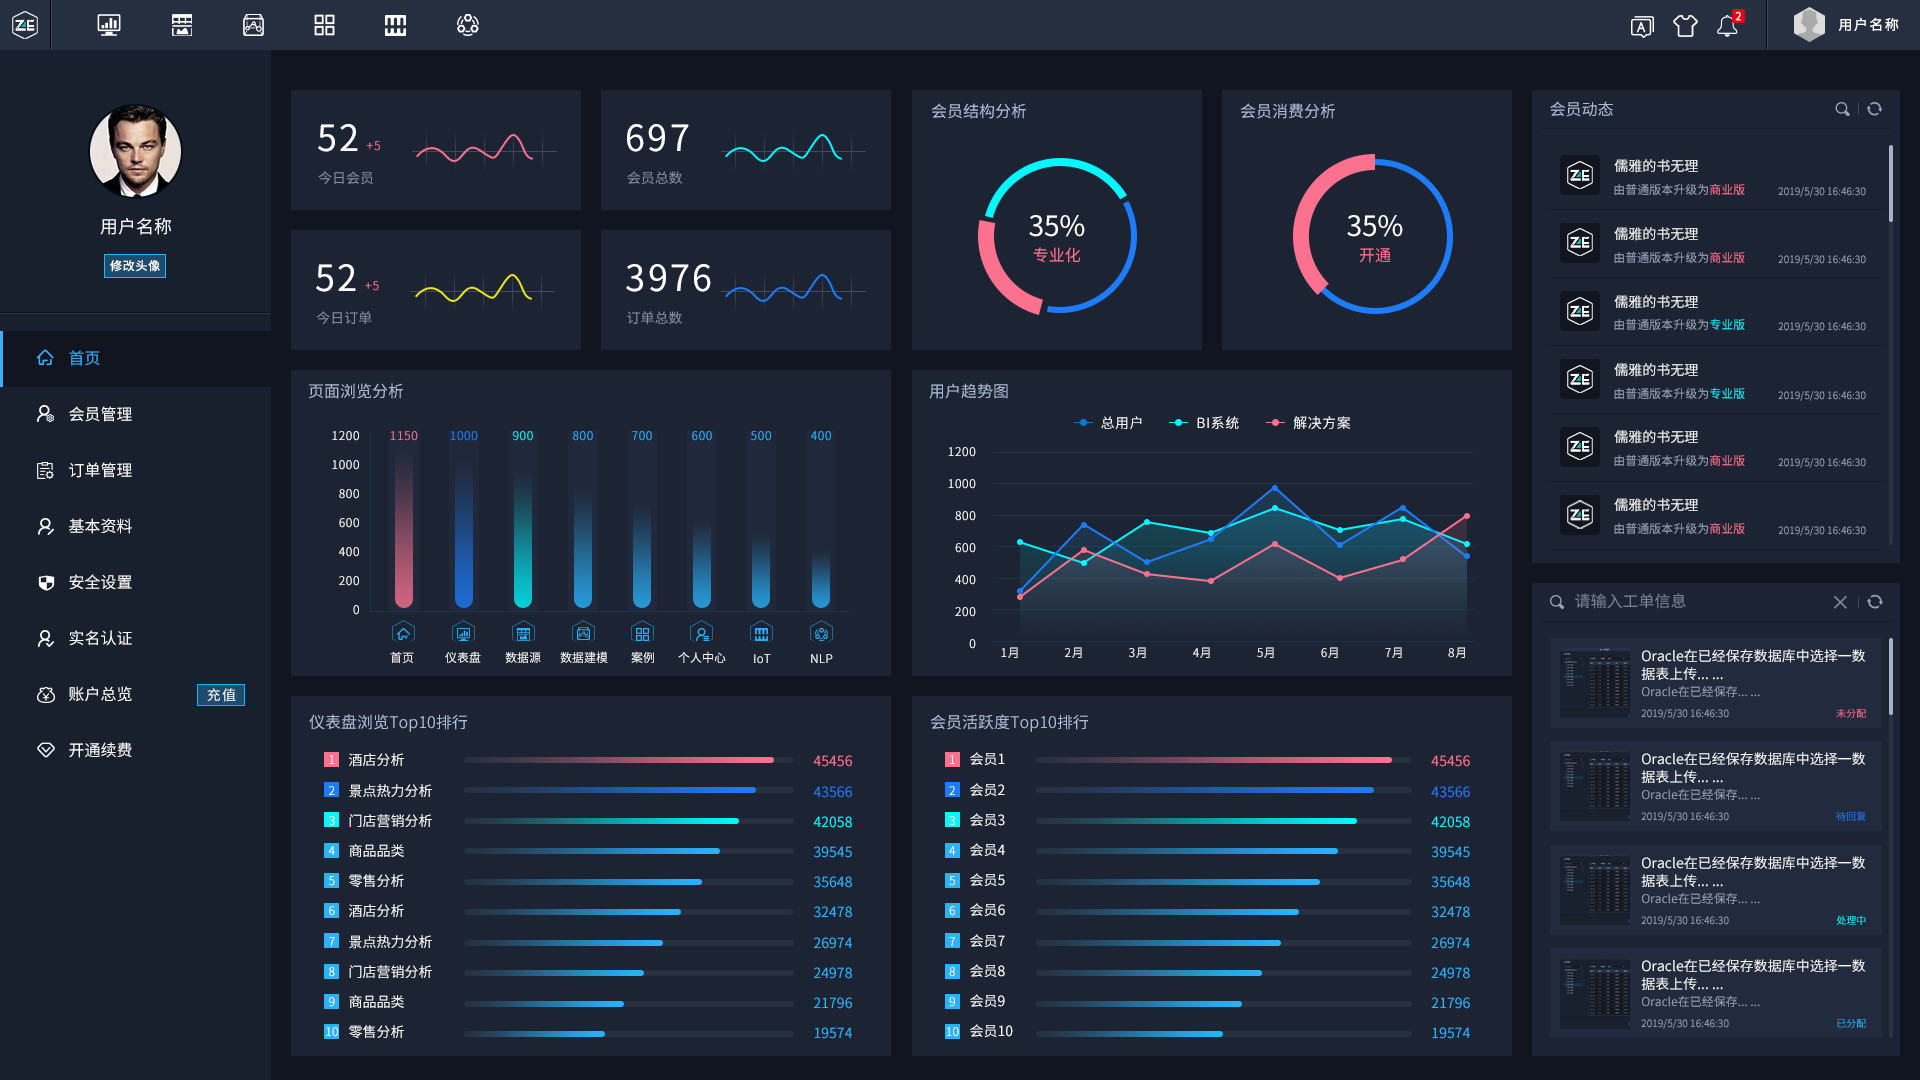The width and height of the screenshot is (1920, 1080).
Task: Click the rank 1 酒店分析 progress bar
Action: [x=628, y=760]
